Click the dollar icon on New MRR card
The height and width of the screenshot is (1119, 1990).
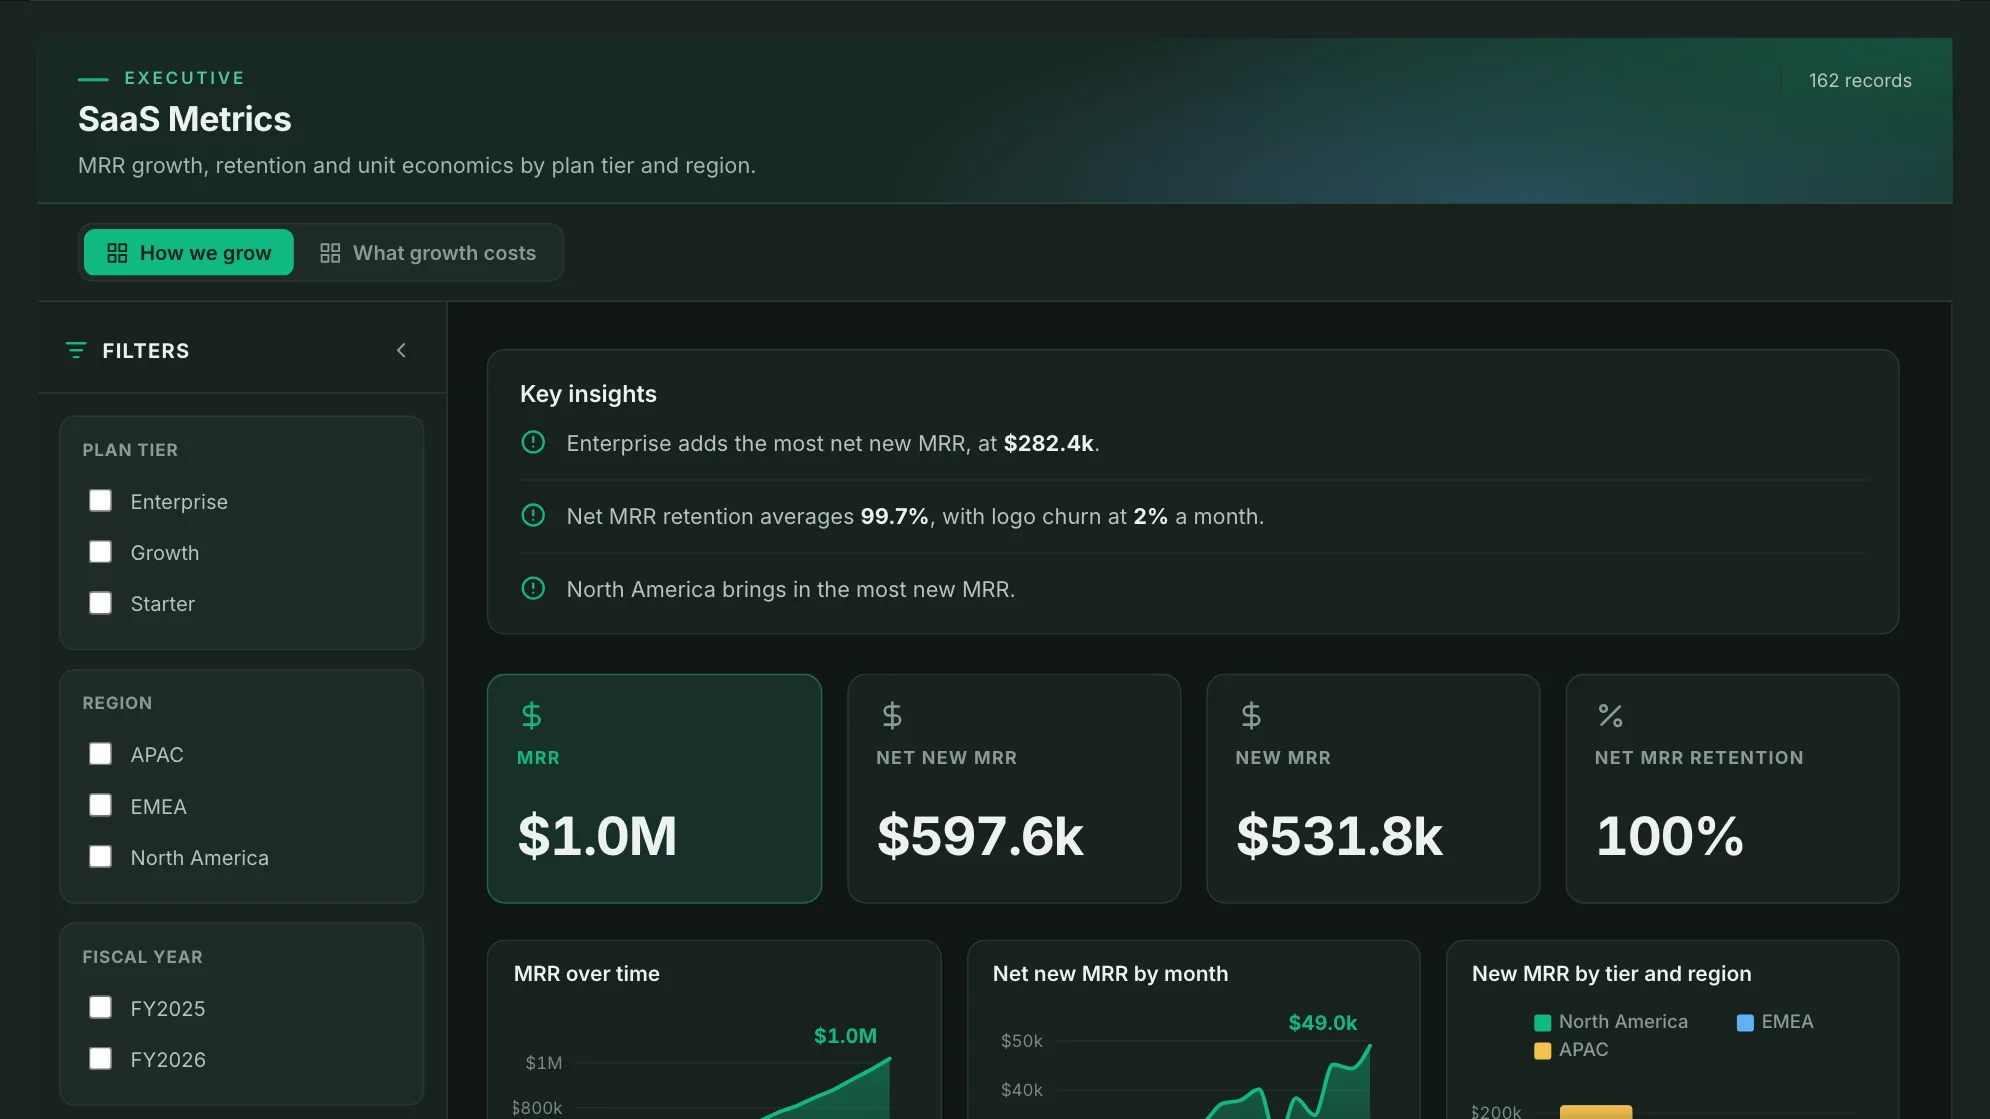coord(1250,716)
